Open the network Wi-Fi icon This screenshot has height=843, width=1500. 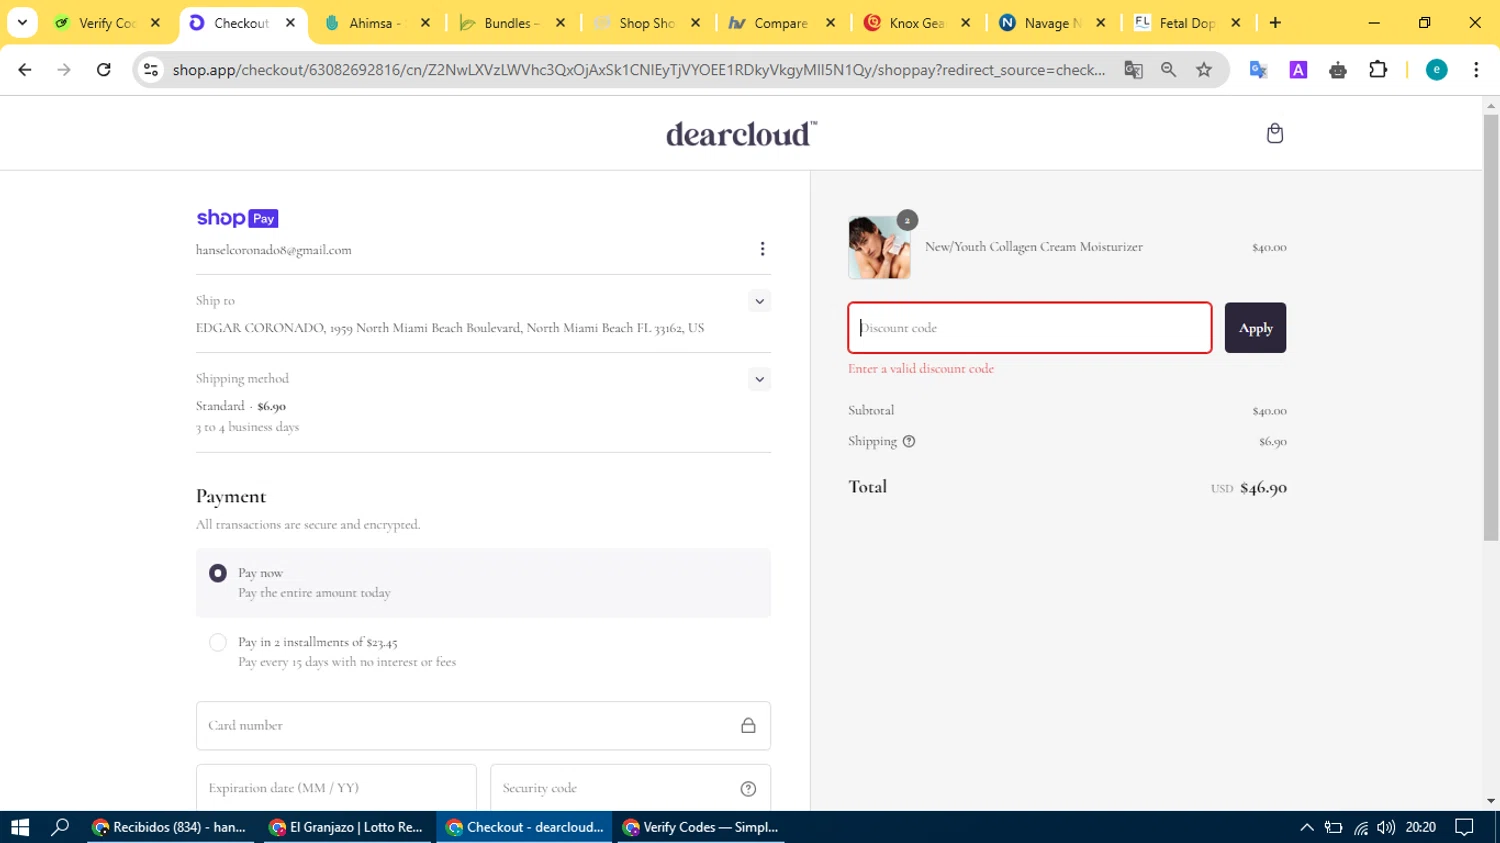point(1360,827)
